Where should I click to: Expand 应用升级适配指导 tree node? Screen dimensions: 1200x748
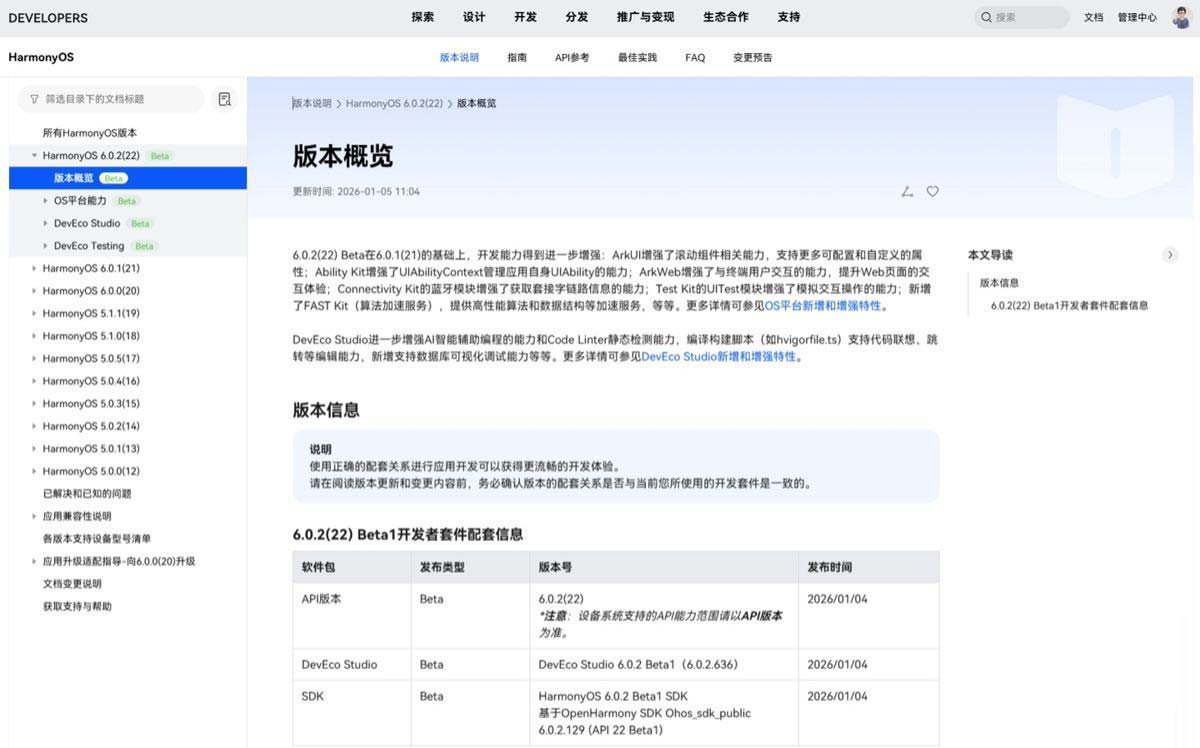(34, 561)
